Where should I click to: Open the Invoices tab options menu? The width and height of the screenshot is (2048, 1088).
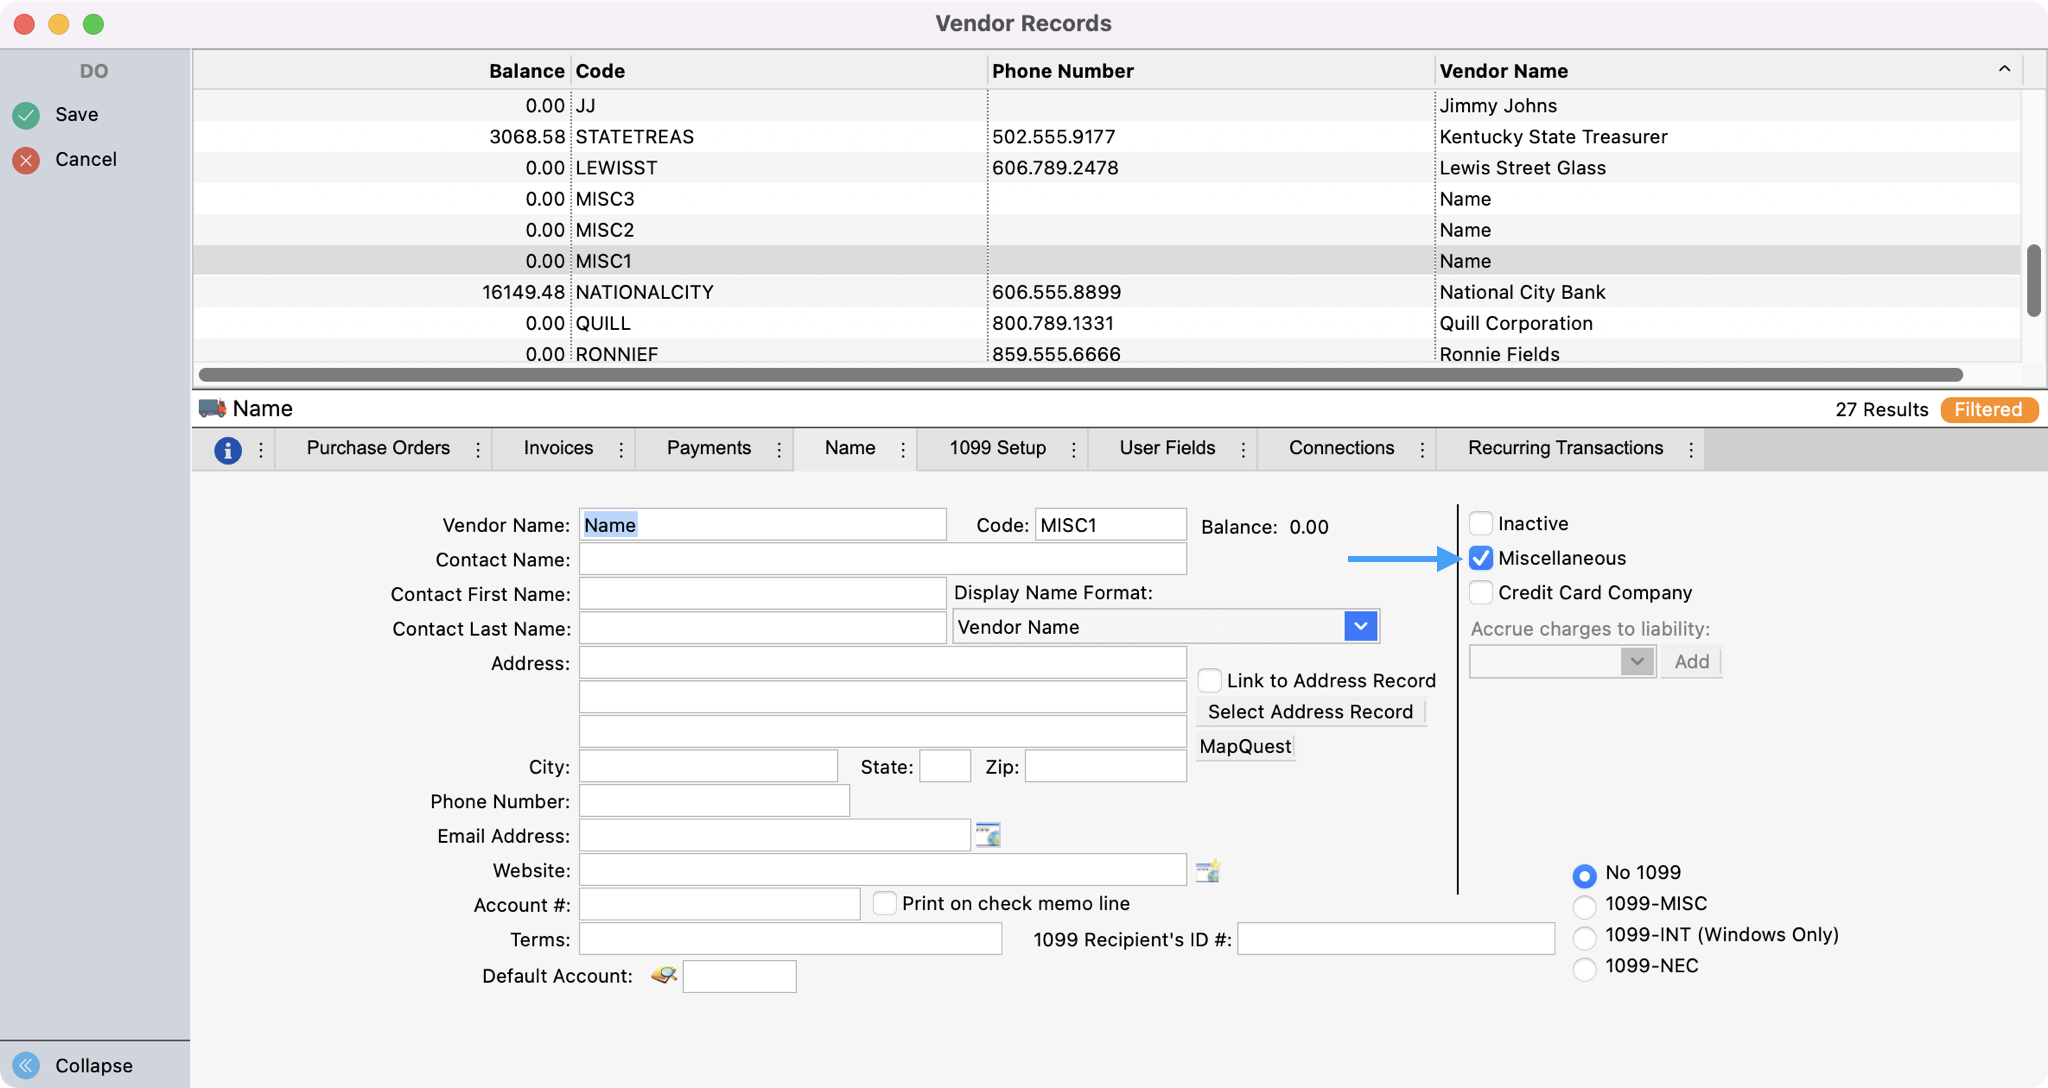coord(621,450)
